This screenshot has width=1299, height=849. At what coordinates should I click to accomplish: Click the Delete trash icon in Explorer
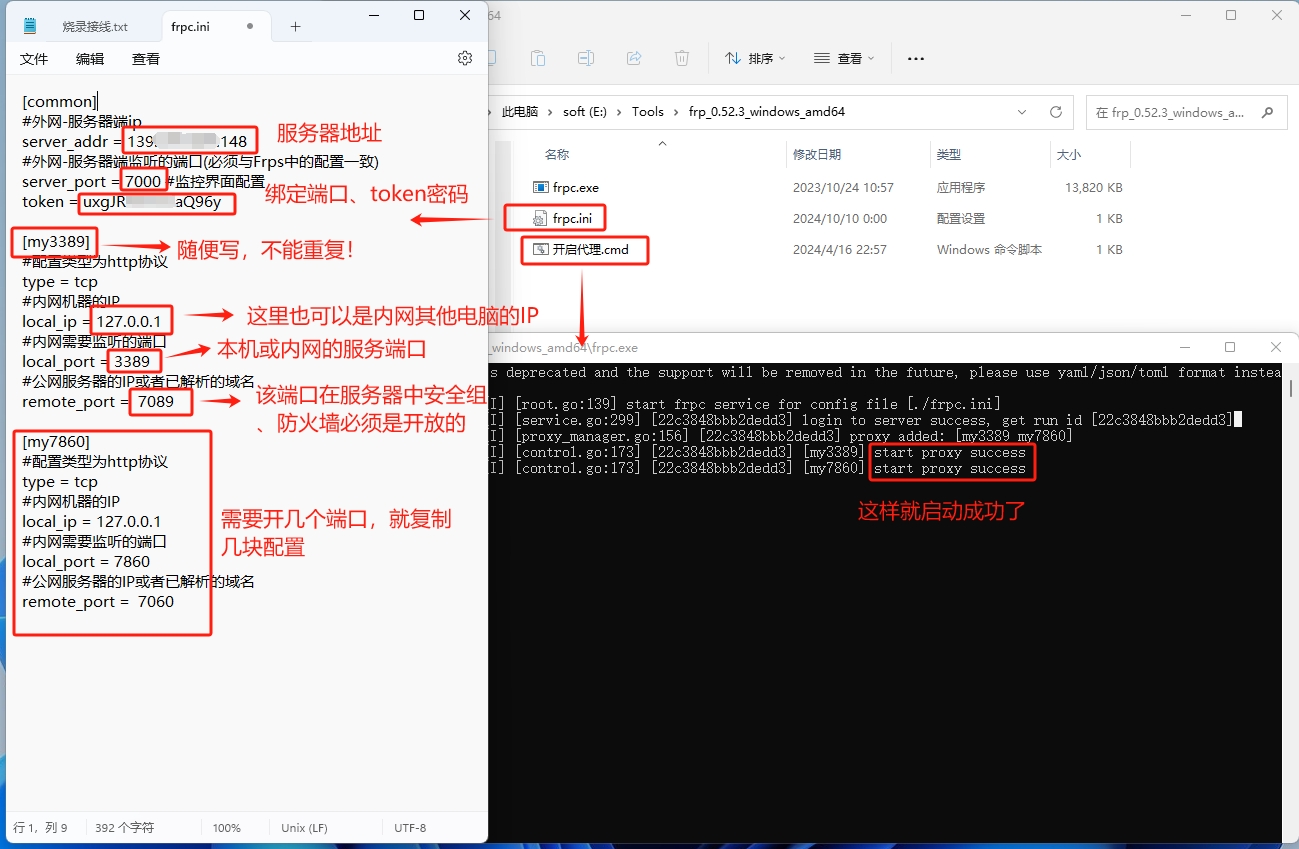click(x=682, y=59)
